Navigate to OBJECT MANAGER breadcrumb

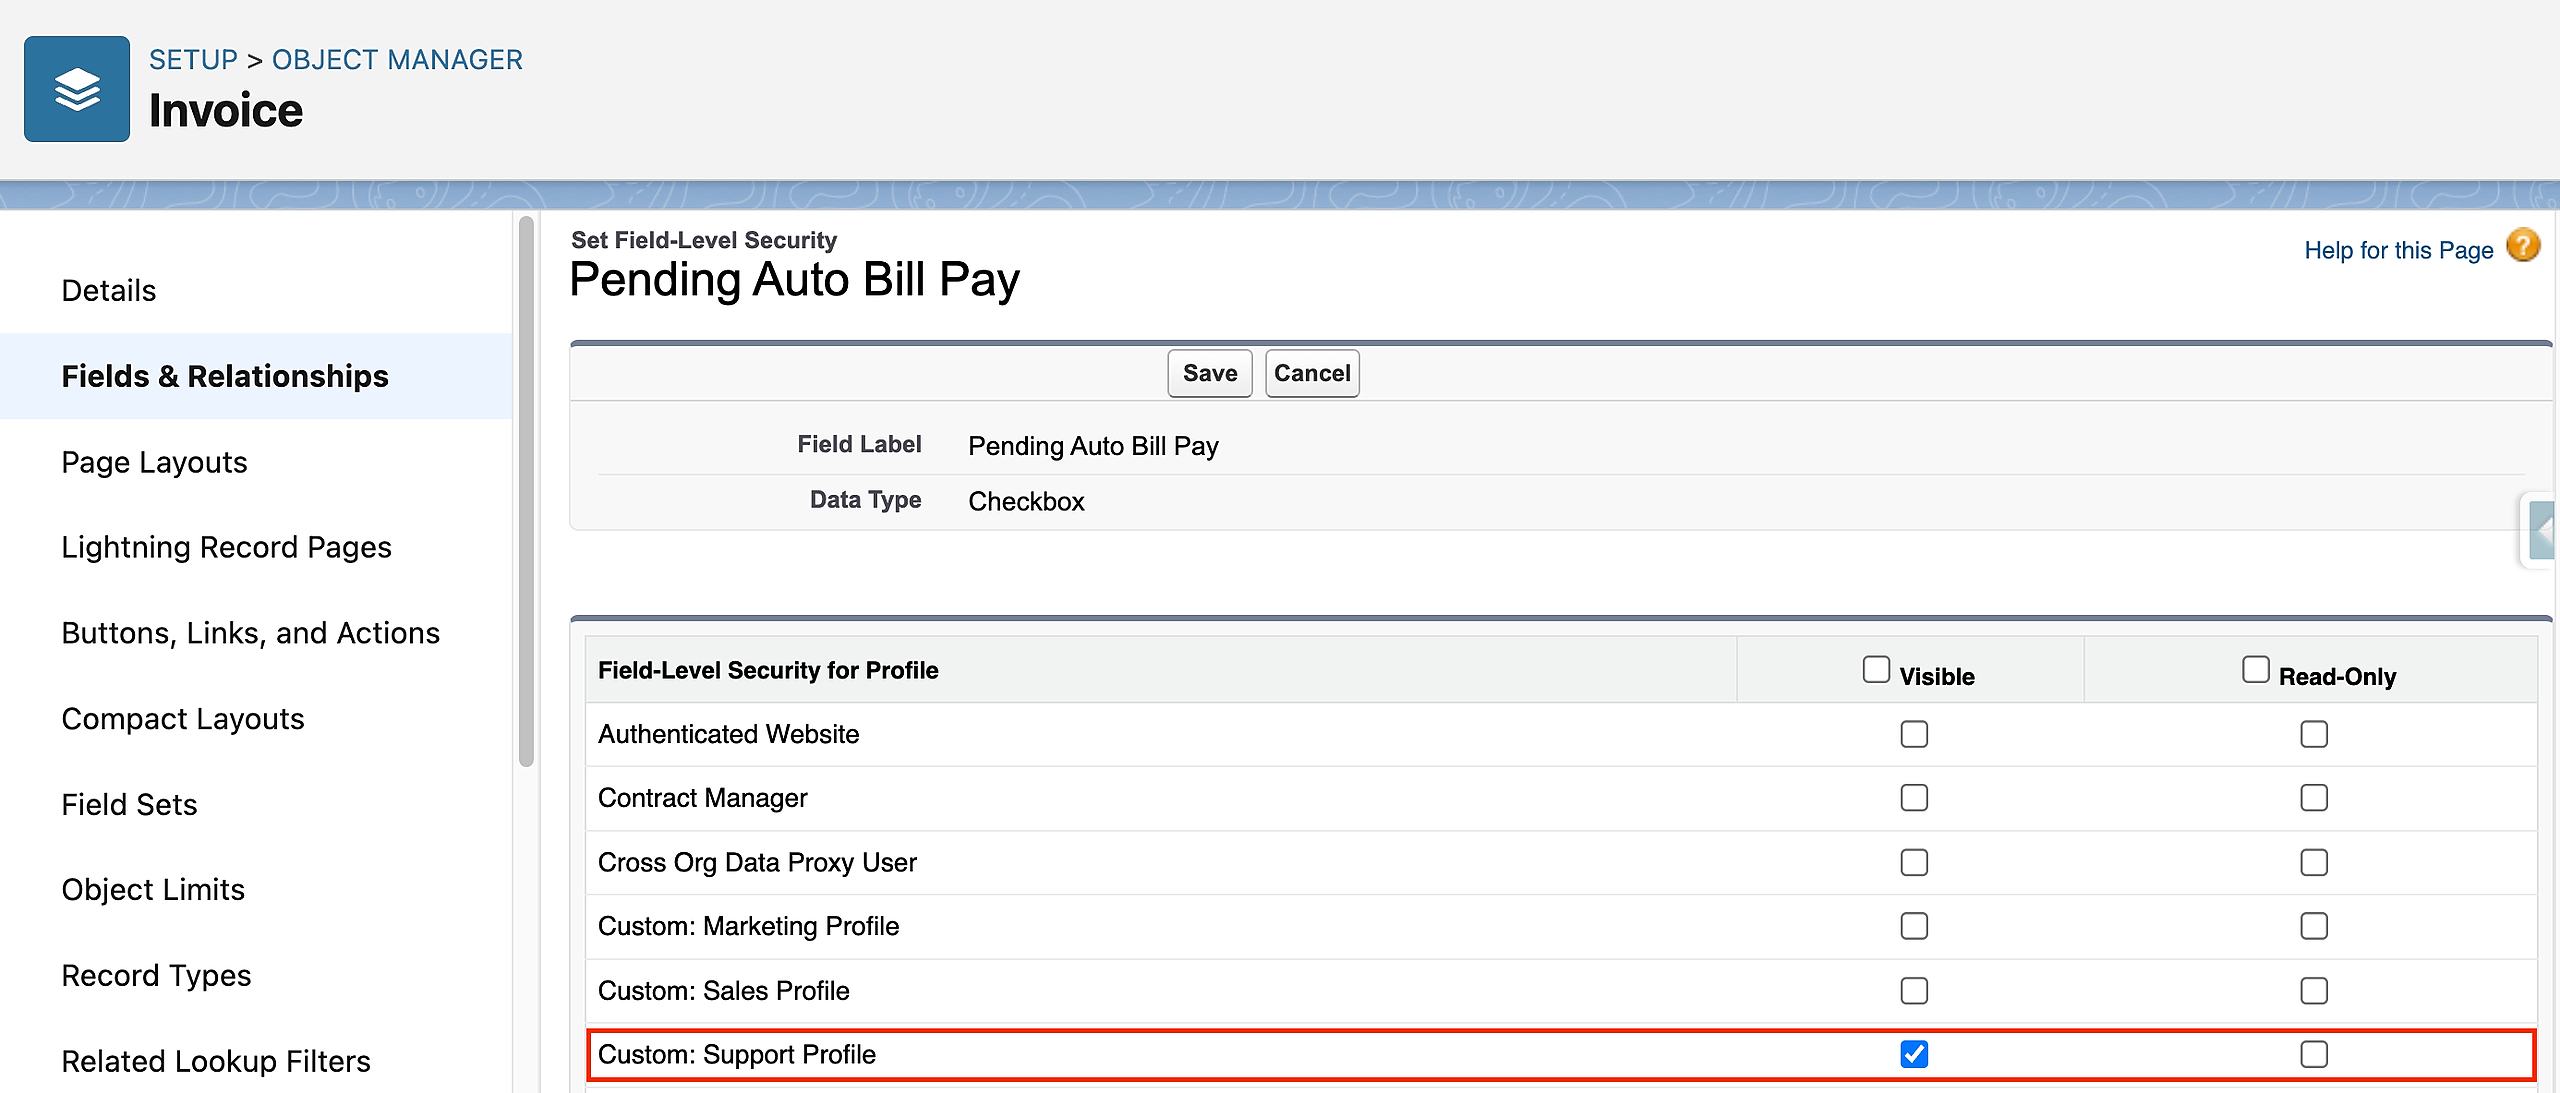click(397, 60)
